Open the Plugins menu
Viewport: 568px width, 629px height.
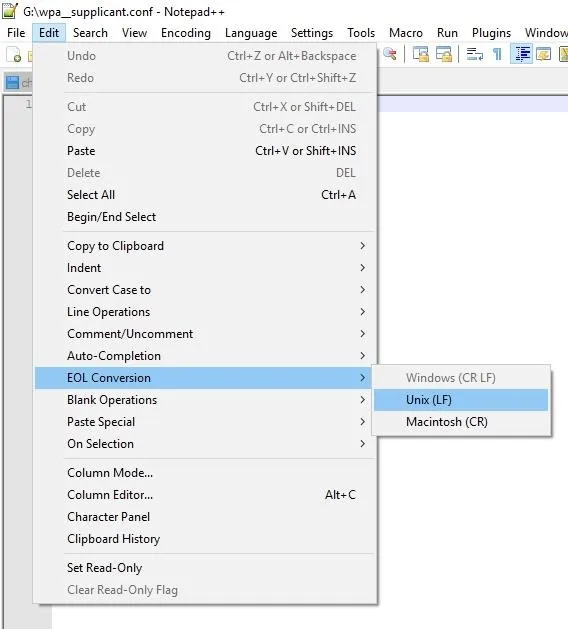491,33
